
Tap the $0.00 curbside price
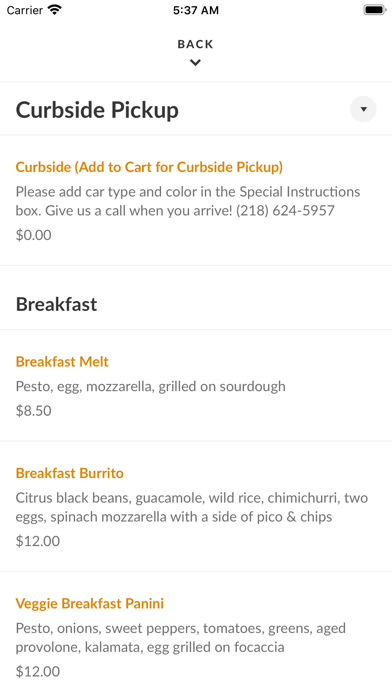click(34, 235)
